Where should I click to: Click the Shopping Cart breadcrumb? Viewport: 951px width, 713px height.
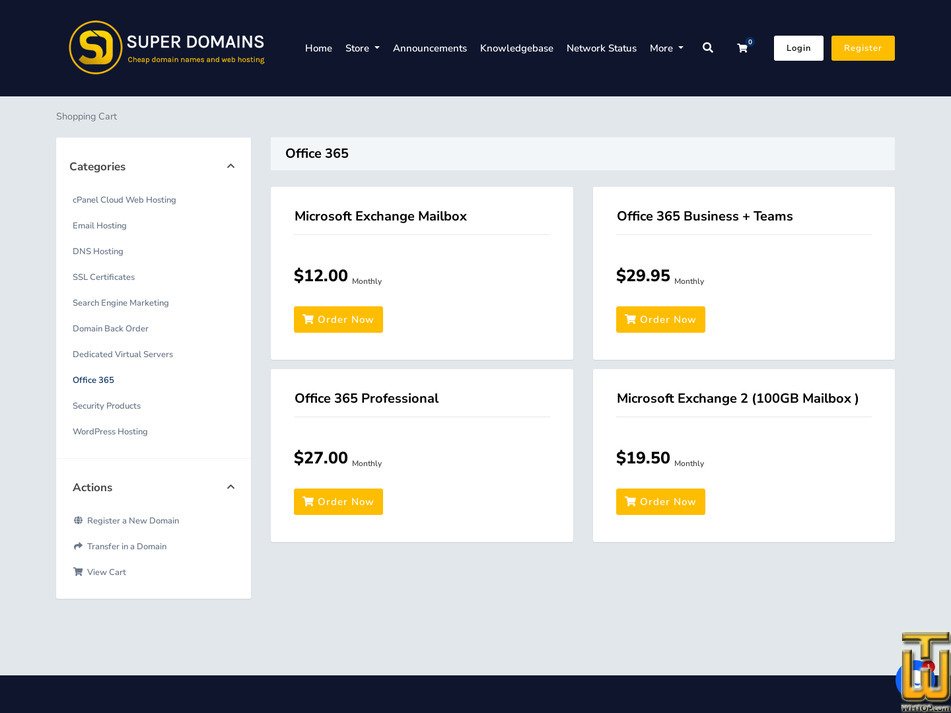point(87,116)
